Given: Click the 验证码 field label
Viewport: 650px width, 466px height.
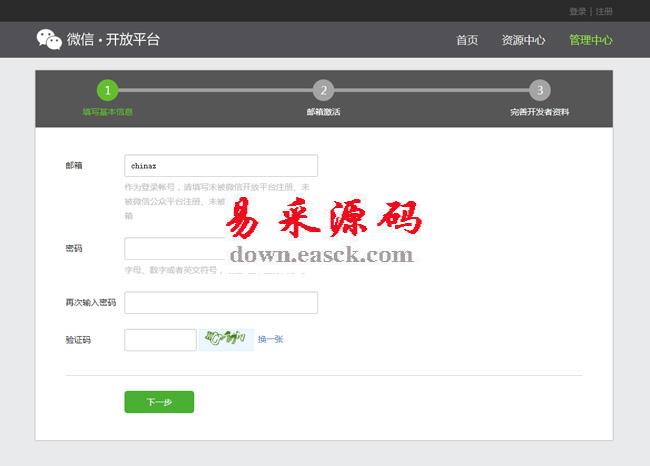Looking at the screenshot, I should coord(78,340).
